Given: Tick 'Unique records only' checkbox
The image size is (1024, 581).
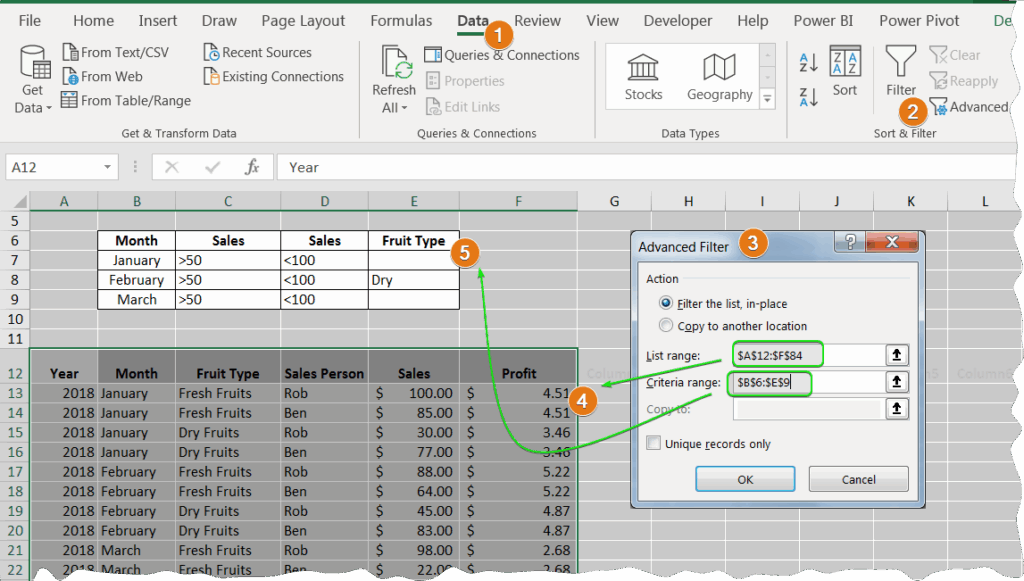Looking at the screenshot, I should (x=653, y=443).
